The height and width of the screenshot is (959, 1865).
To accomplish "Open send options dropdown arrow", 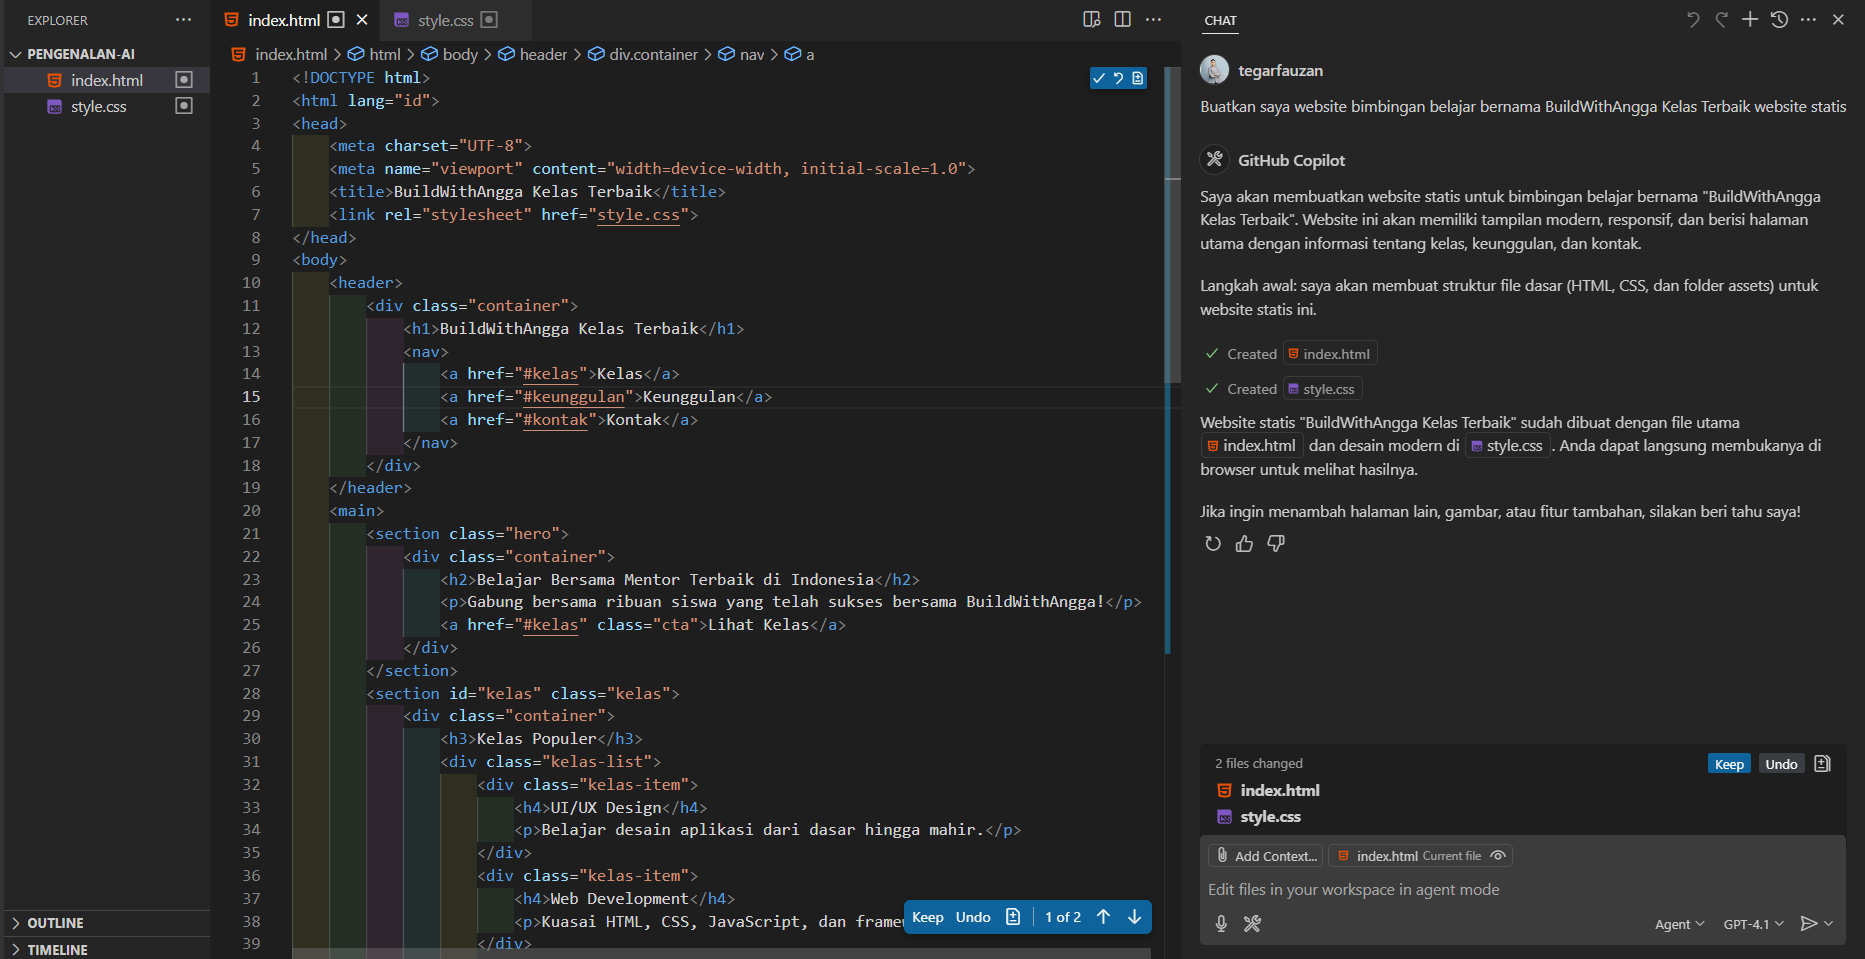I will click(x=1829, y=924).
